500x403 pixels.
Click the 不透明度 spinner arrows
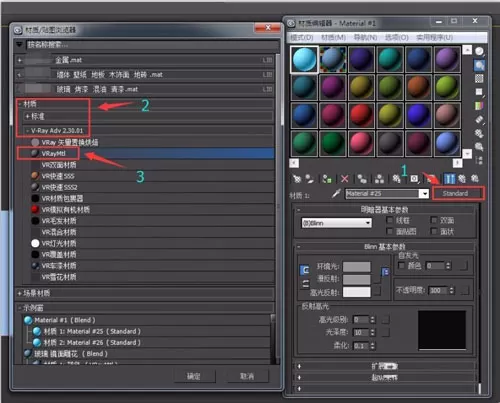pos(451,290)
